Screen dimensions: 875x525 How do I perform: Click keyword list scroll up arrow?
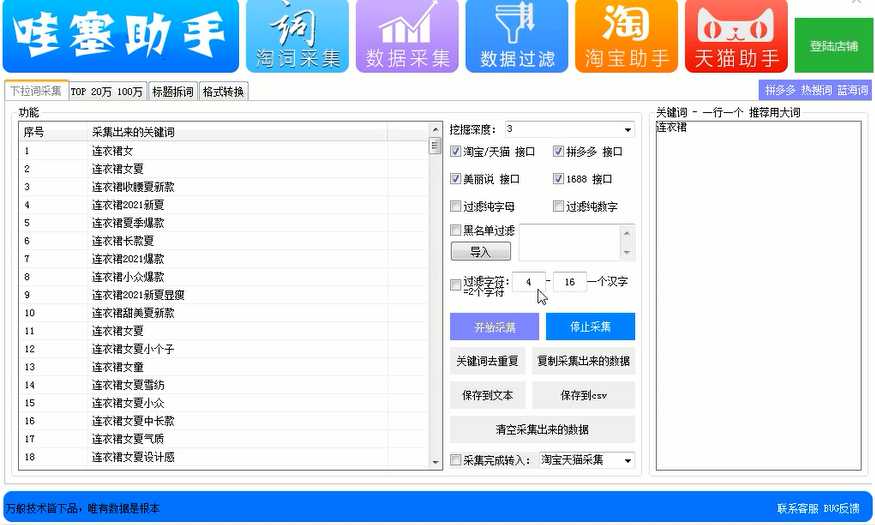(x=435, y=129)
